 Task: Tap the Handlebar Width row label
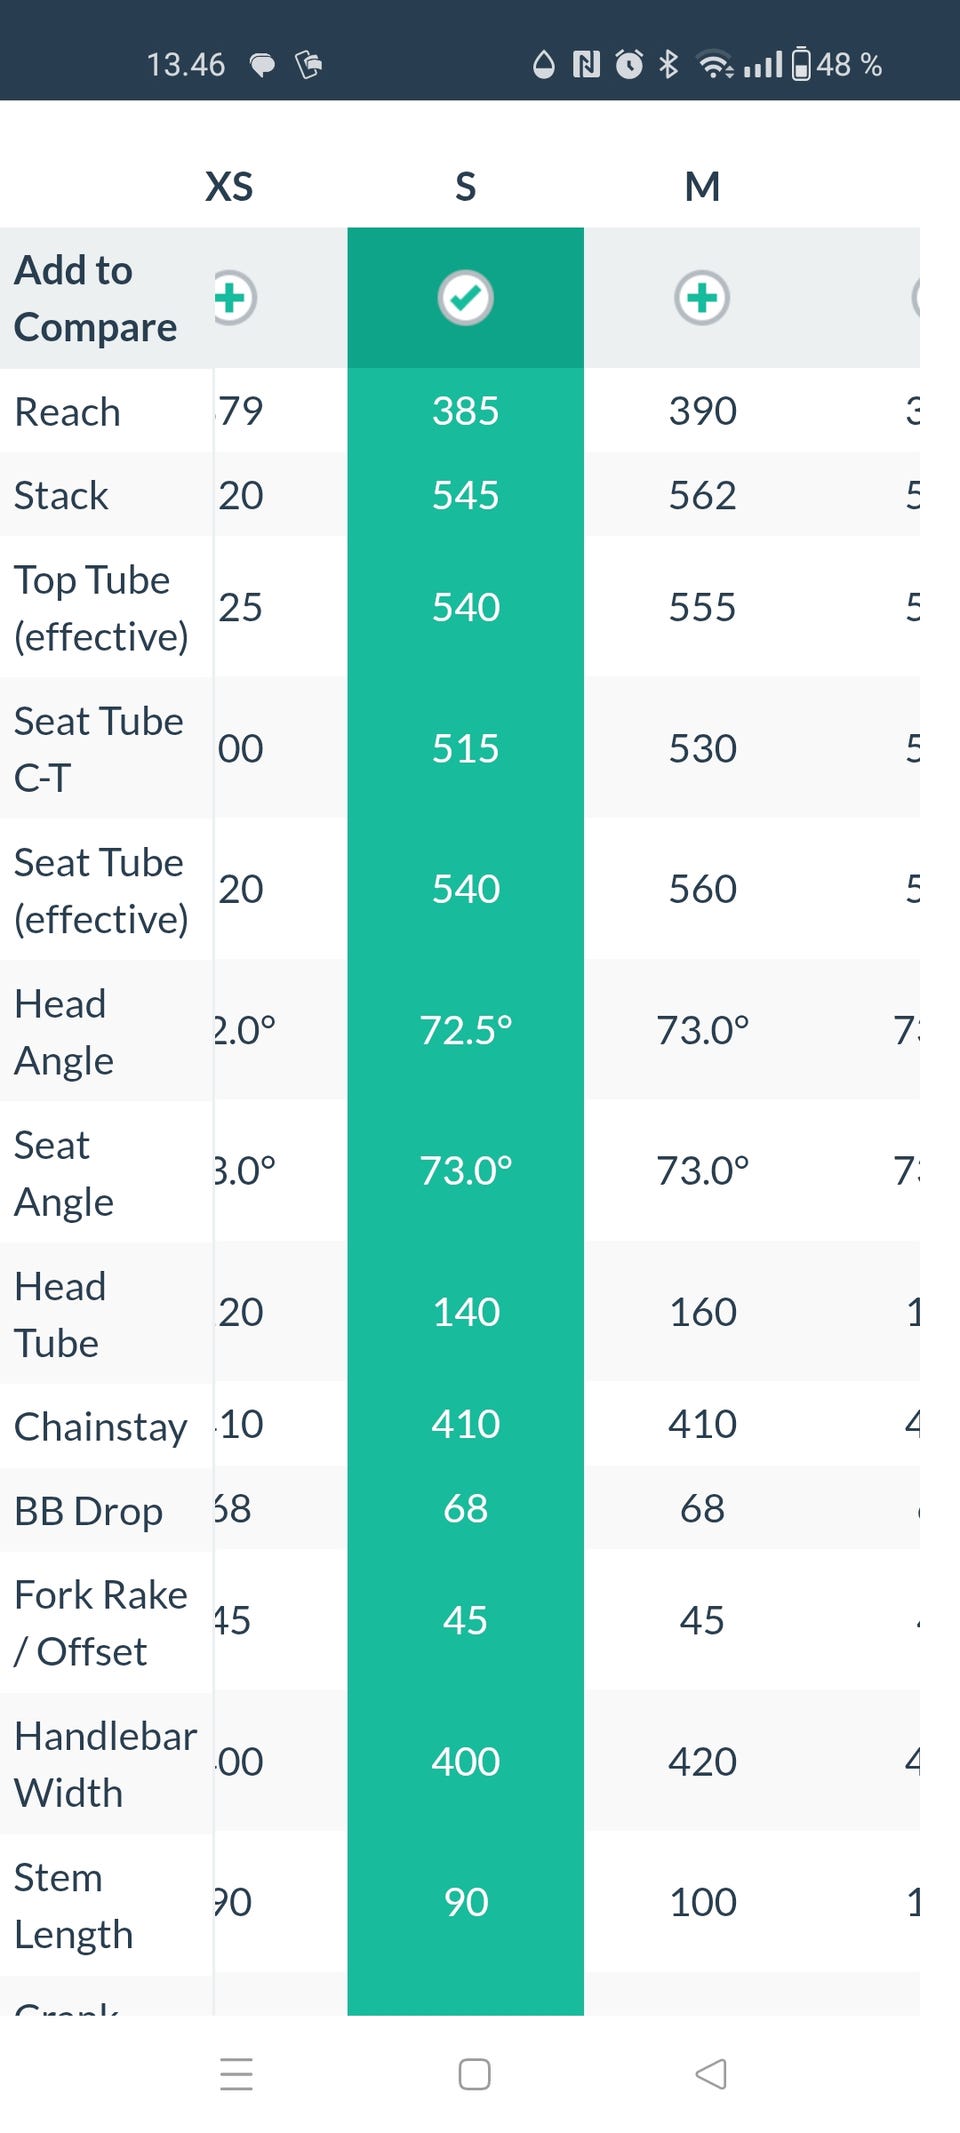(105, 1764)
